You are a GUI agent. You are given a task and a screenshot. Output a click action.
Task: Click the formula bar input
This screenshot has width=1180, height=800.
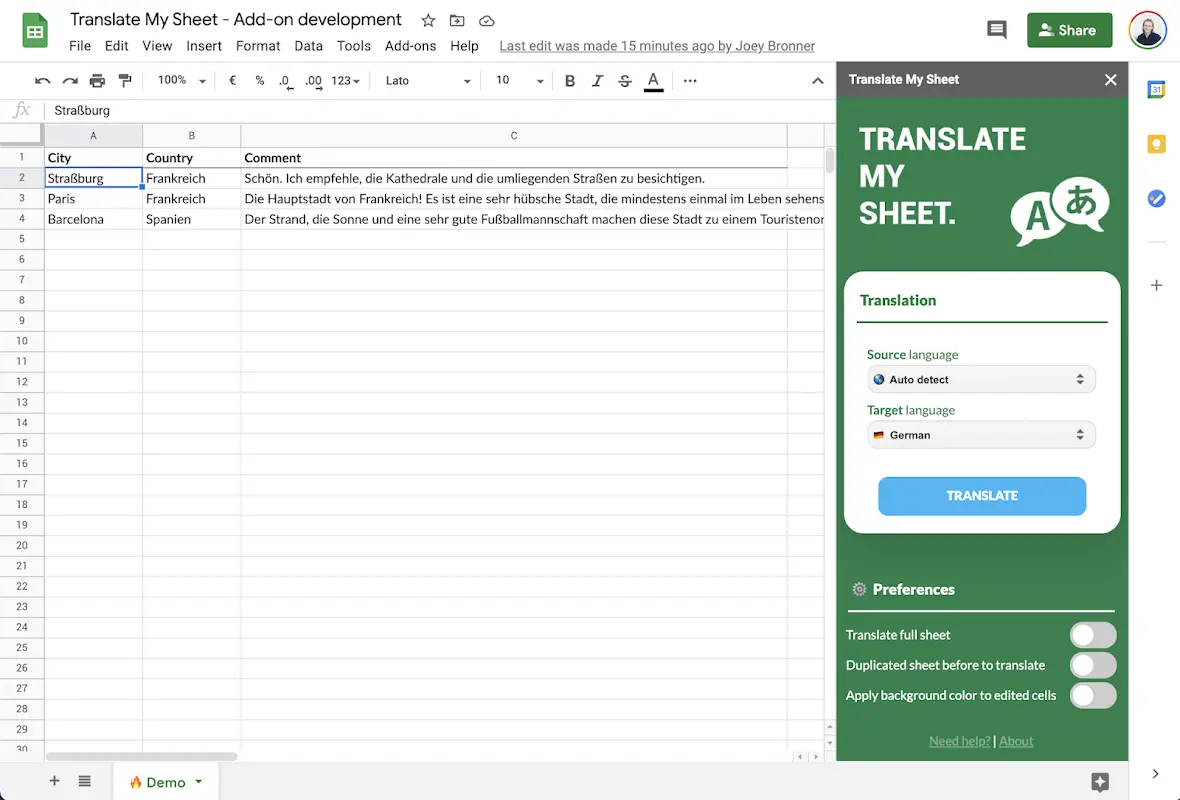440,111
